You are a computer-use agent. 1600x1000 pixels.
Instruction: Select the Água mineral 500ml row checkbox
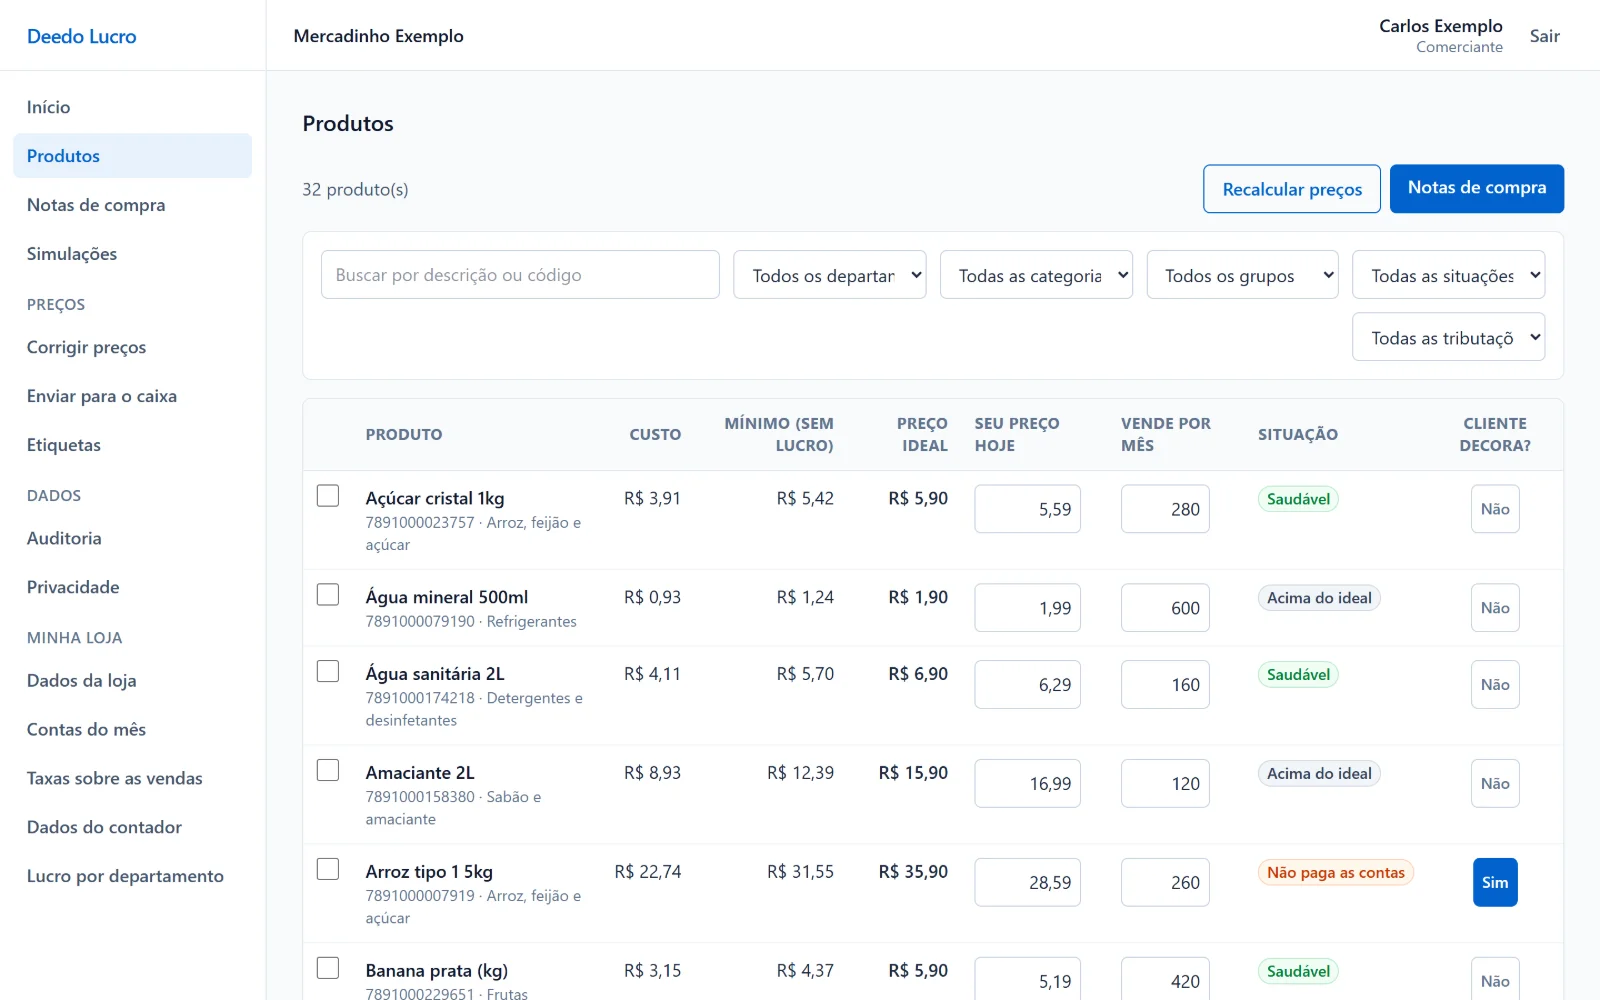point(328,595)
